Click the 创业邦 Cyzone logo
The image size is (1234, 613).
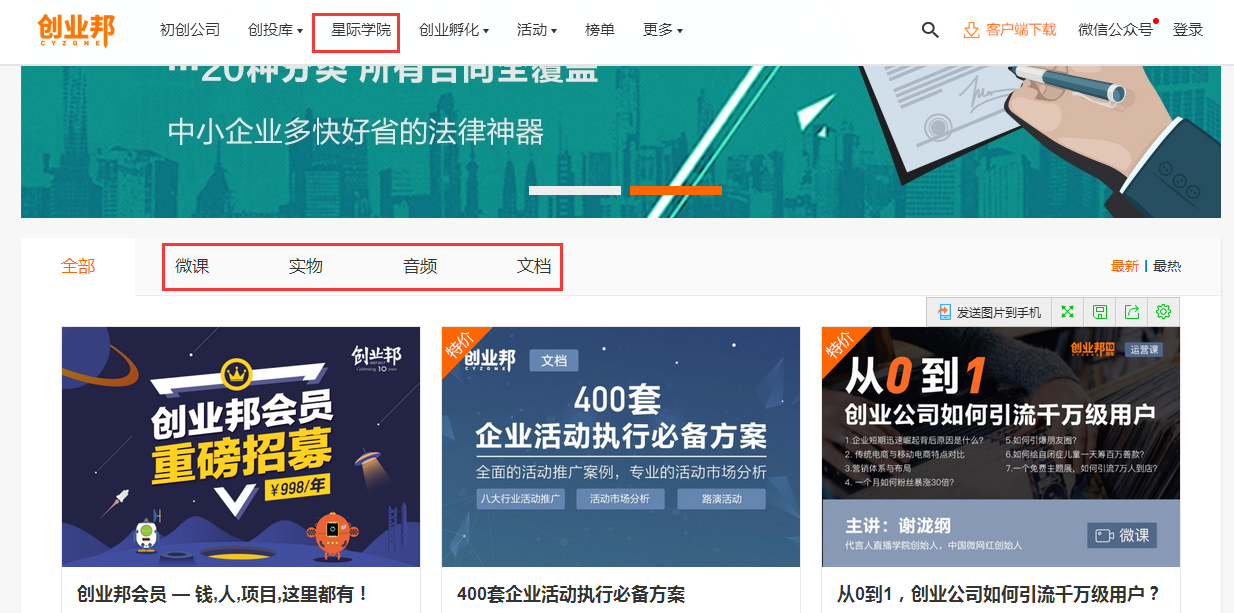coord(76,30)
